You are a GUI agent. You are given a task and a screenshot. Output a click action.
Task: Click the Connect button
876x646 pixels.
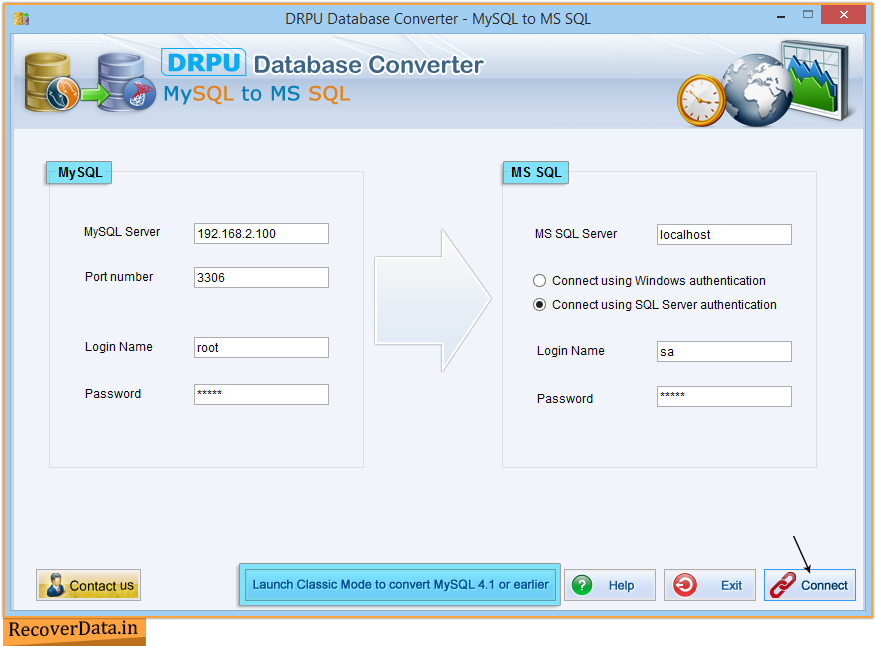(x=810, y=585)
